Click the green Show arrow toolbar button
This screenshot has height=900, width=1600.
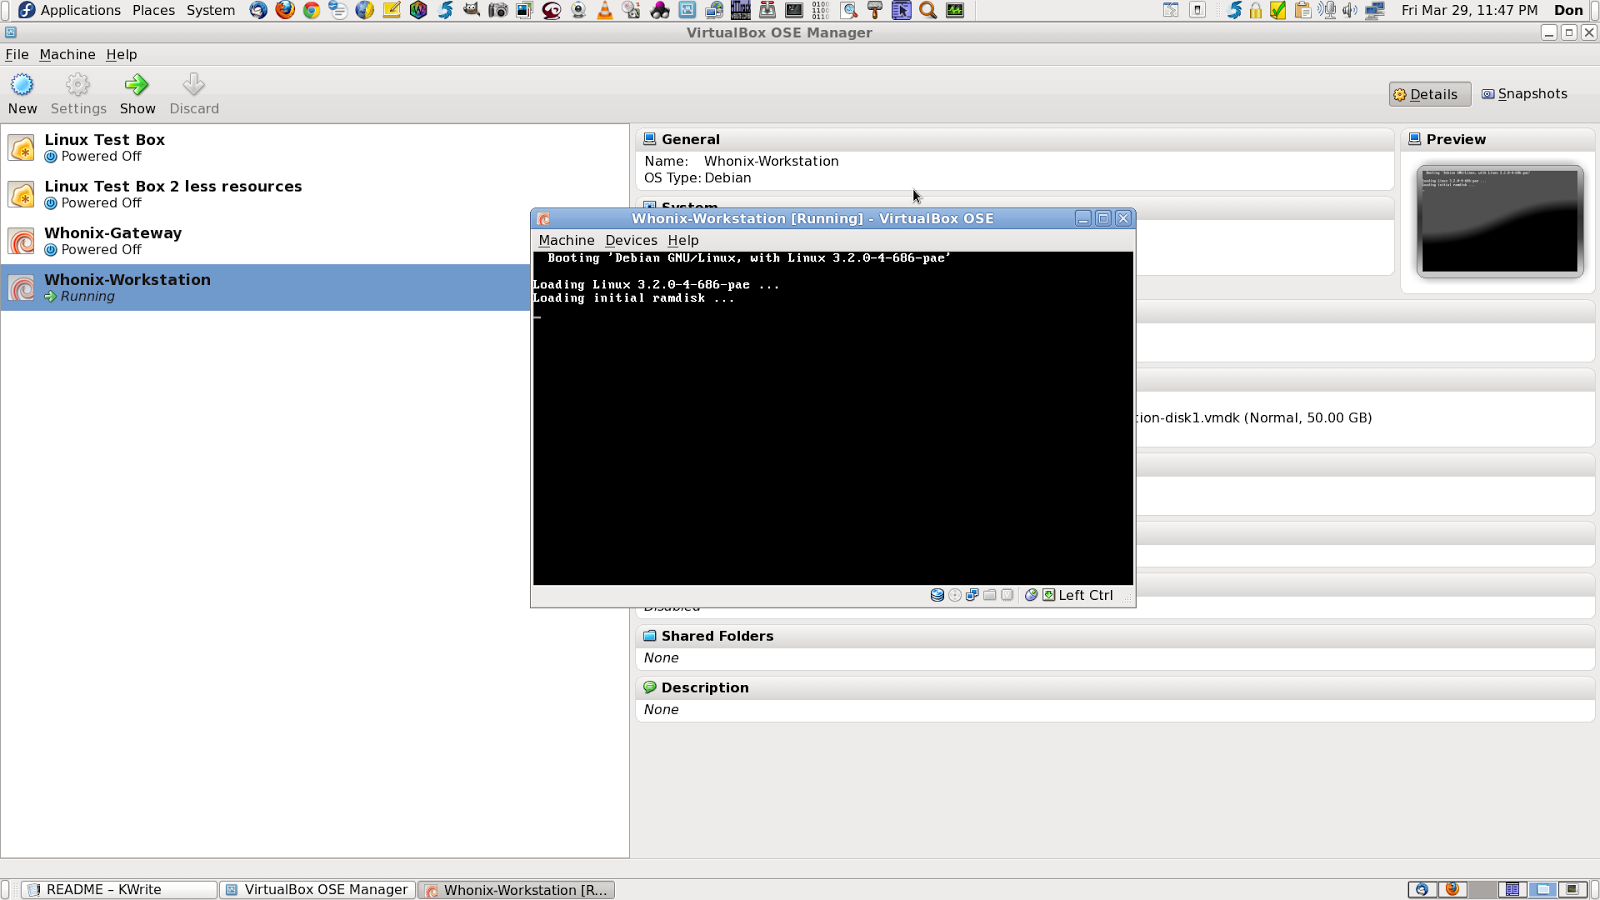[x=137, y=94]
